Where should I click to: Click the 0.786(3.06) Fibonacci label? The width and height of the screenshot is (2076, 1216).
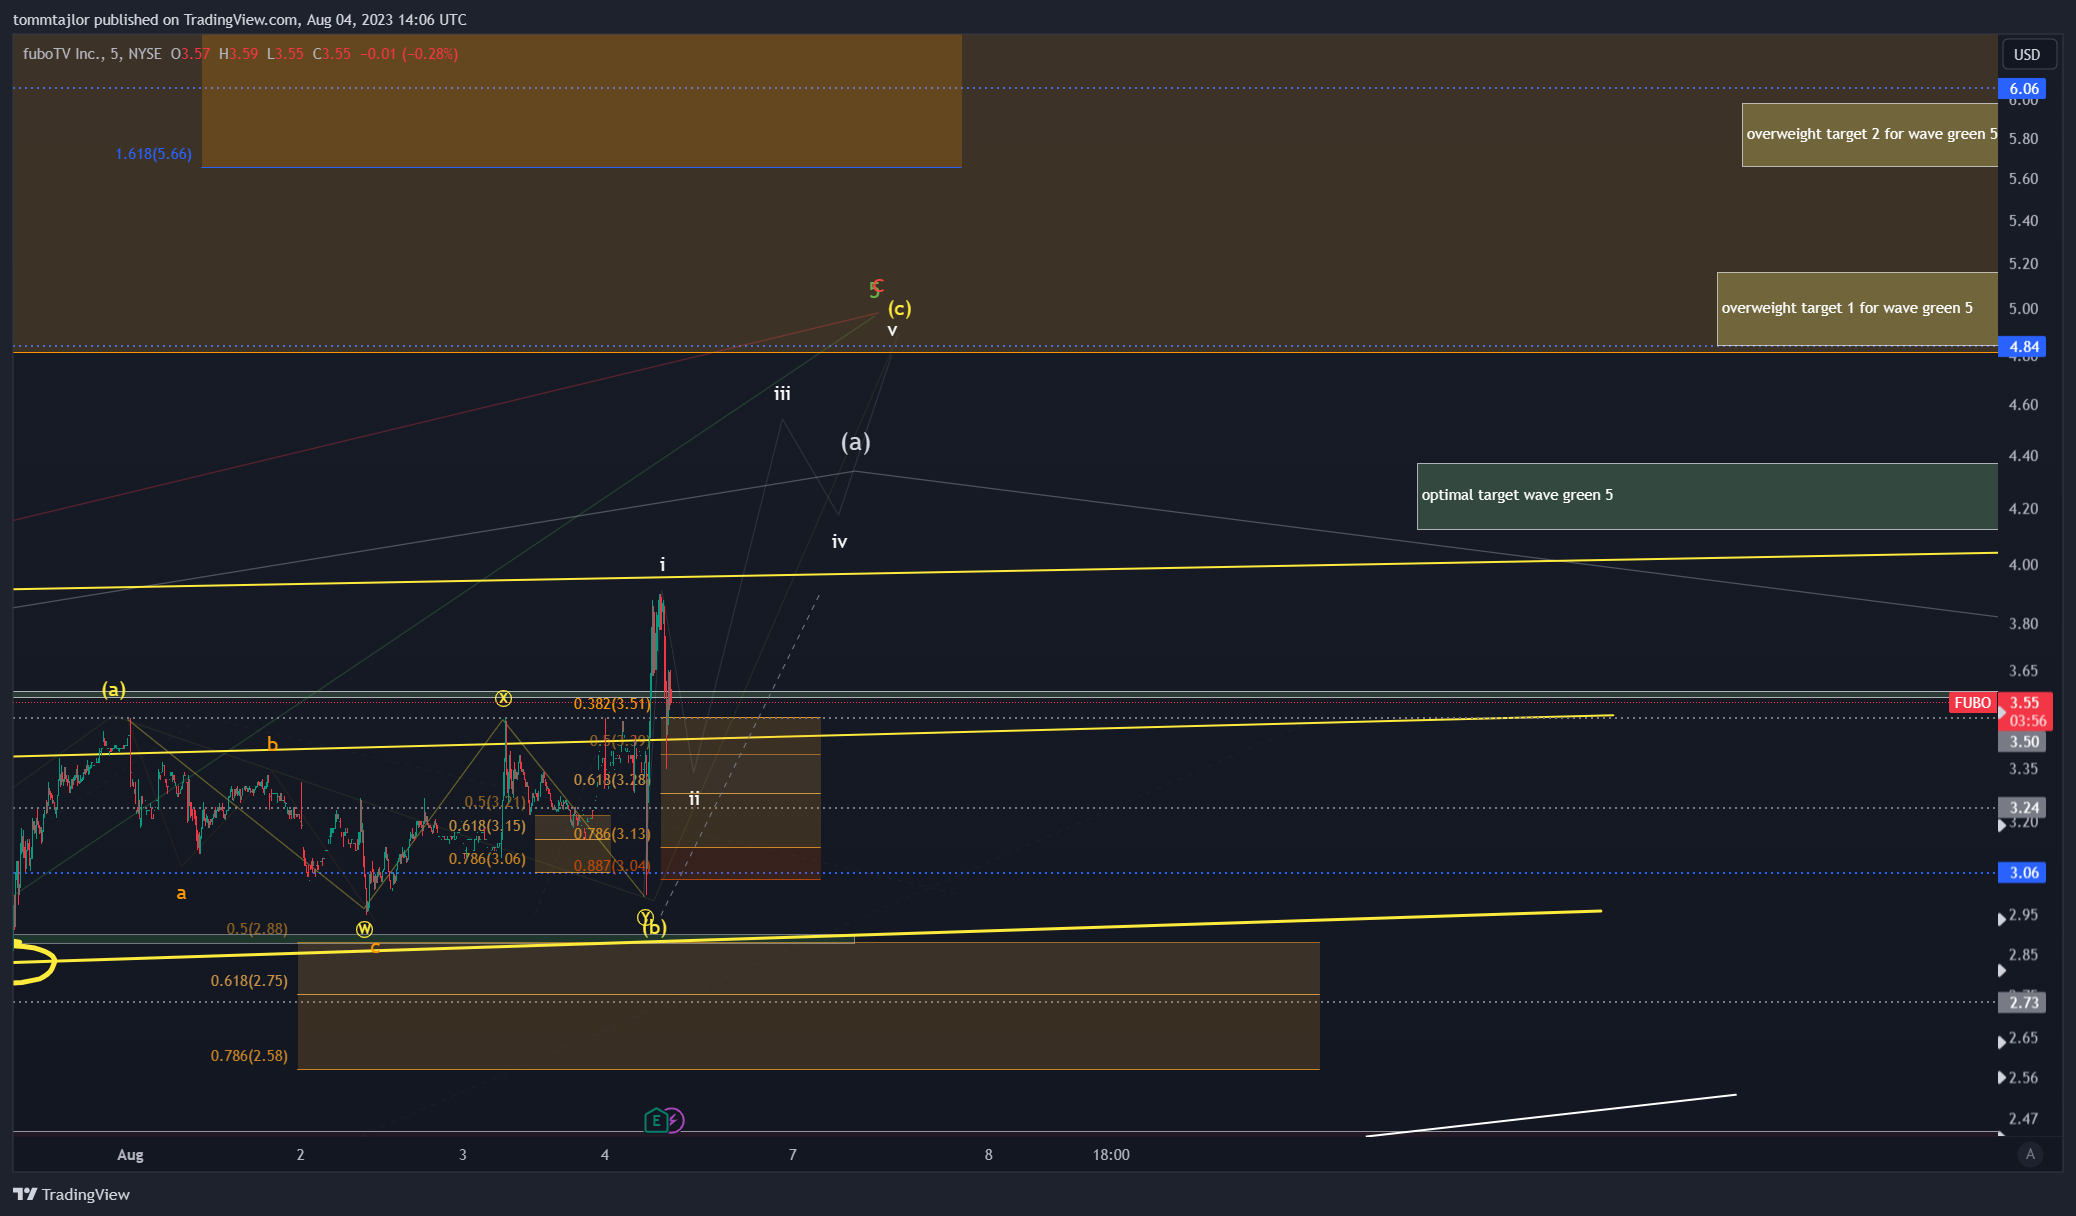click(x=487, y=859)
